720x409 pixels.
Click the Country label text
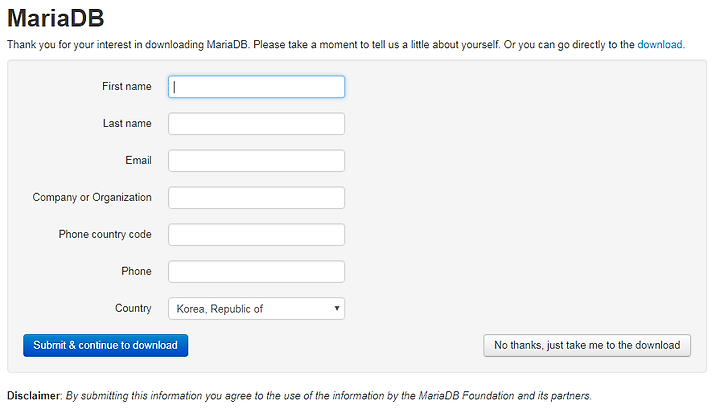[x=133, y=308]
